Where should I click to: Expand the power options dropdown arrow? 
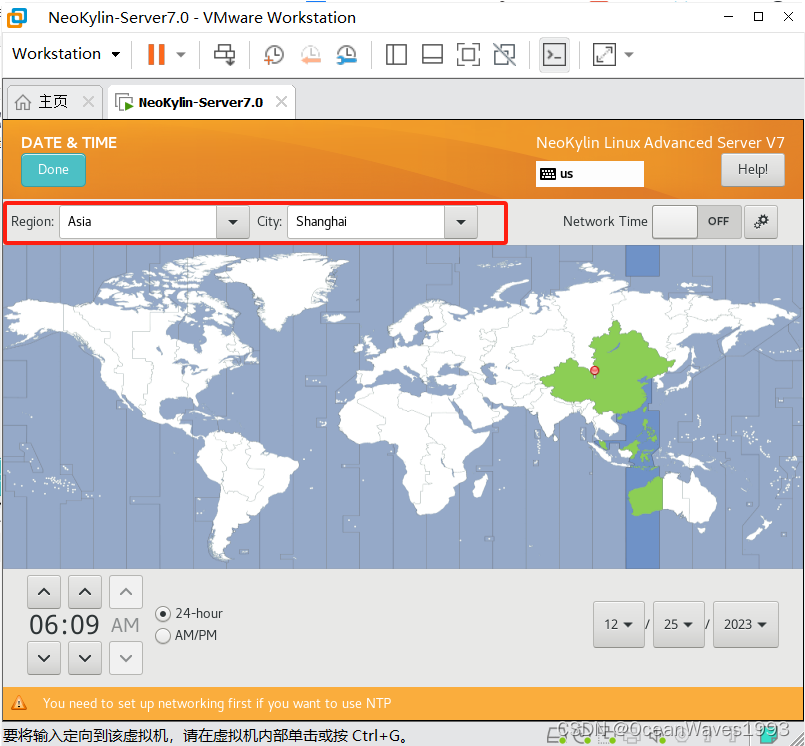(181, 54)
